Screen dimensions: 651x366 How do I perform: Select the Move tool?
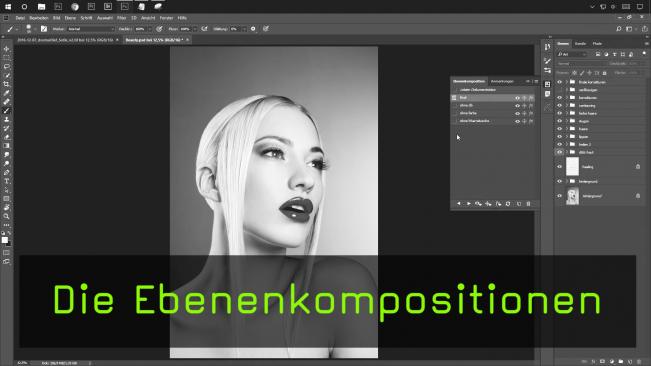[6, 49]
